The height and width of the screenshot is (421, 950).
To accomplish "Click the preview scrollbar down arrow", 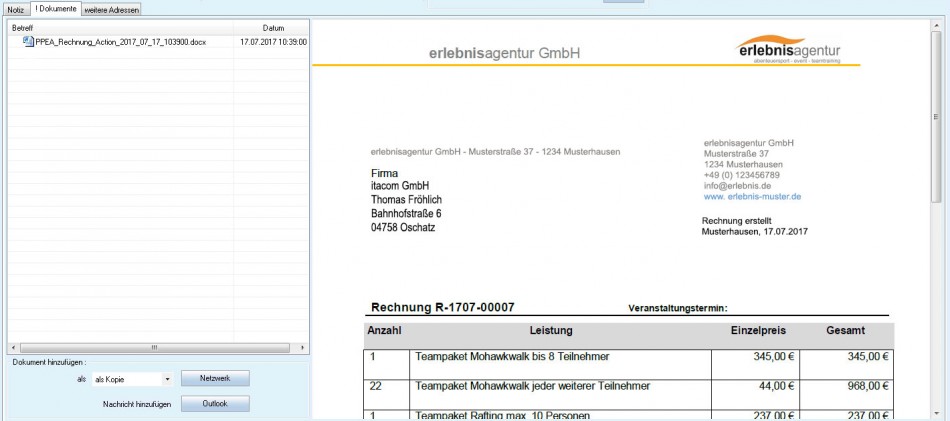I will click(937, 413).
